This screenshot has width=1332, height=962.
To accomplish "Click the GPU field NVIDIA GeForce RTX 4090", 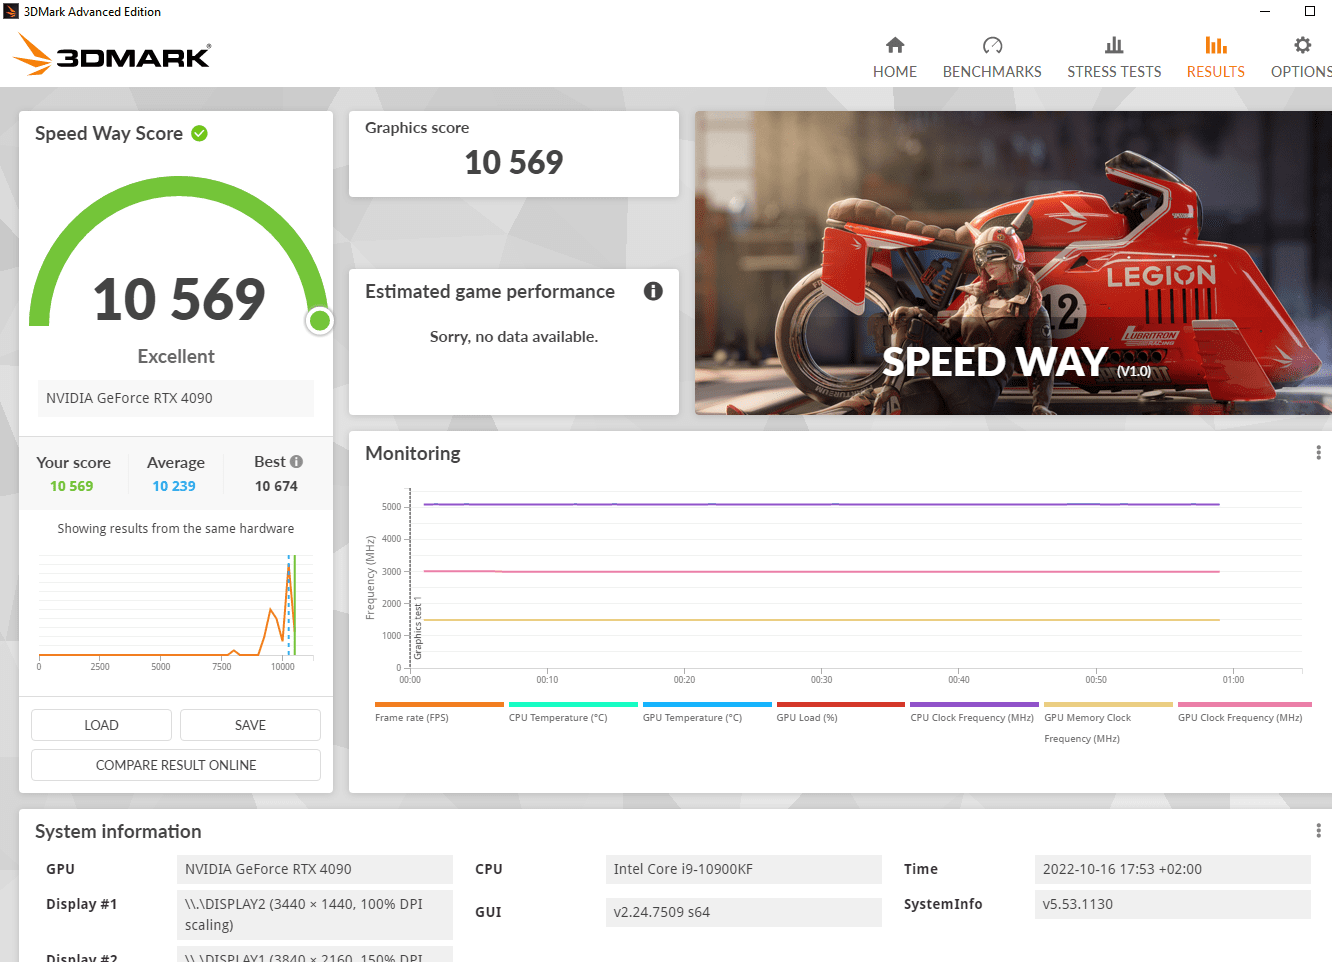I will tap(315, 869).
